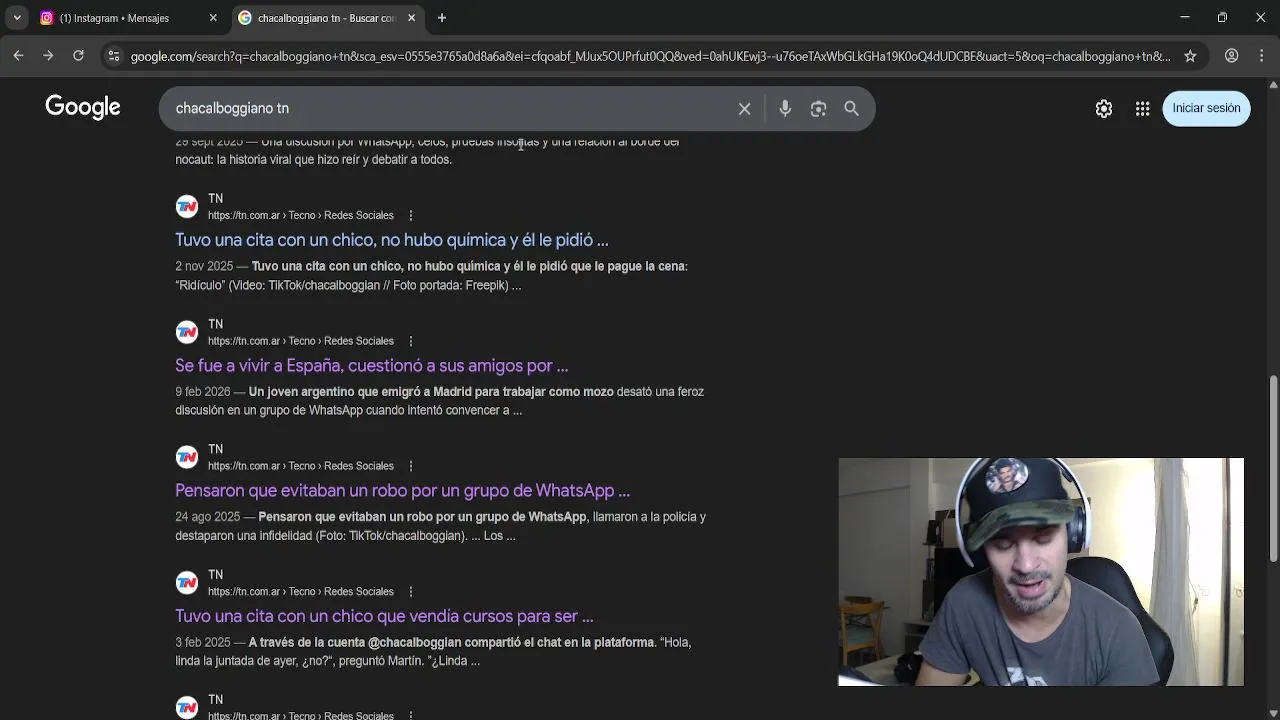Click TN favicon above the 'no hubo química' result
The image size is (1280, 720).
click(187, 207)
